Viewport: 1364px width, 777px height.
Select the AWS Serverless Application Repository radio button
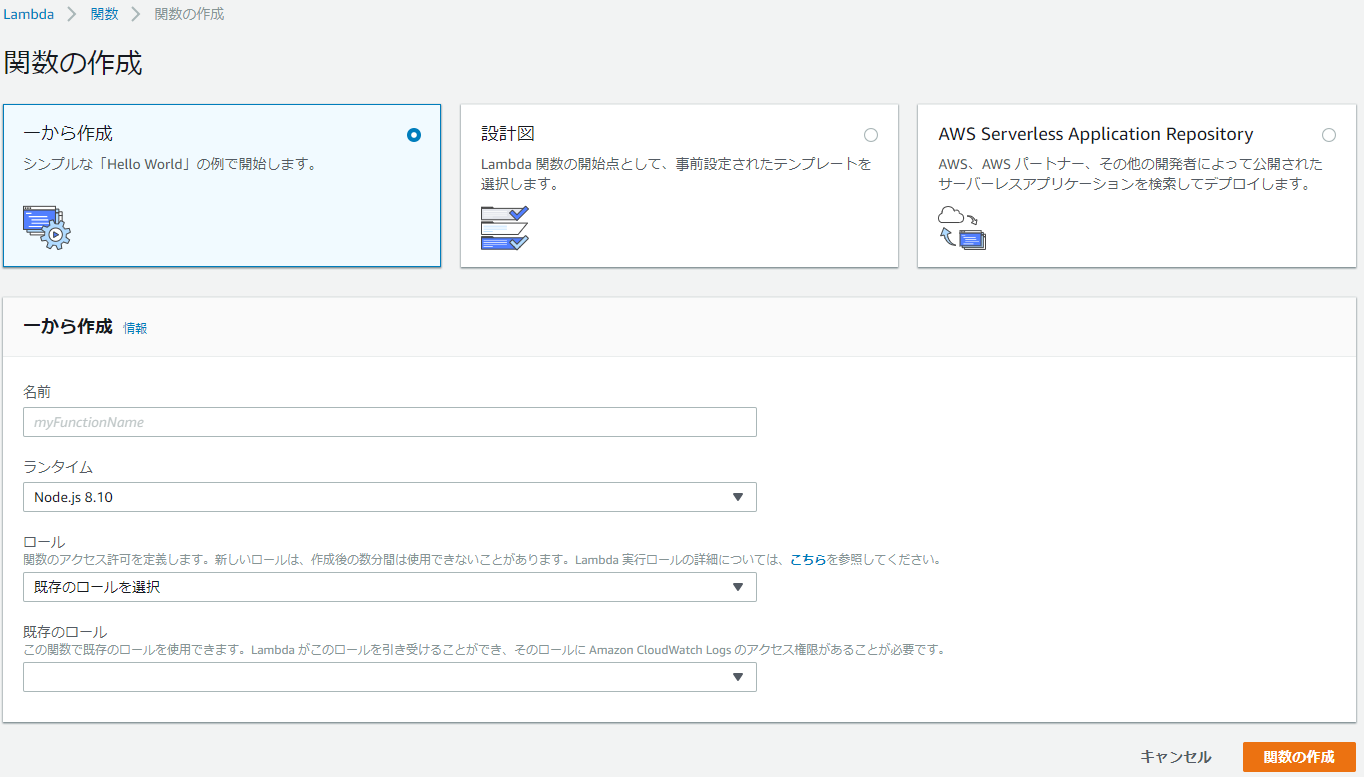[x=1329, y=135]
